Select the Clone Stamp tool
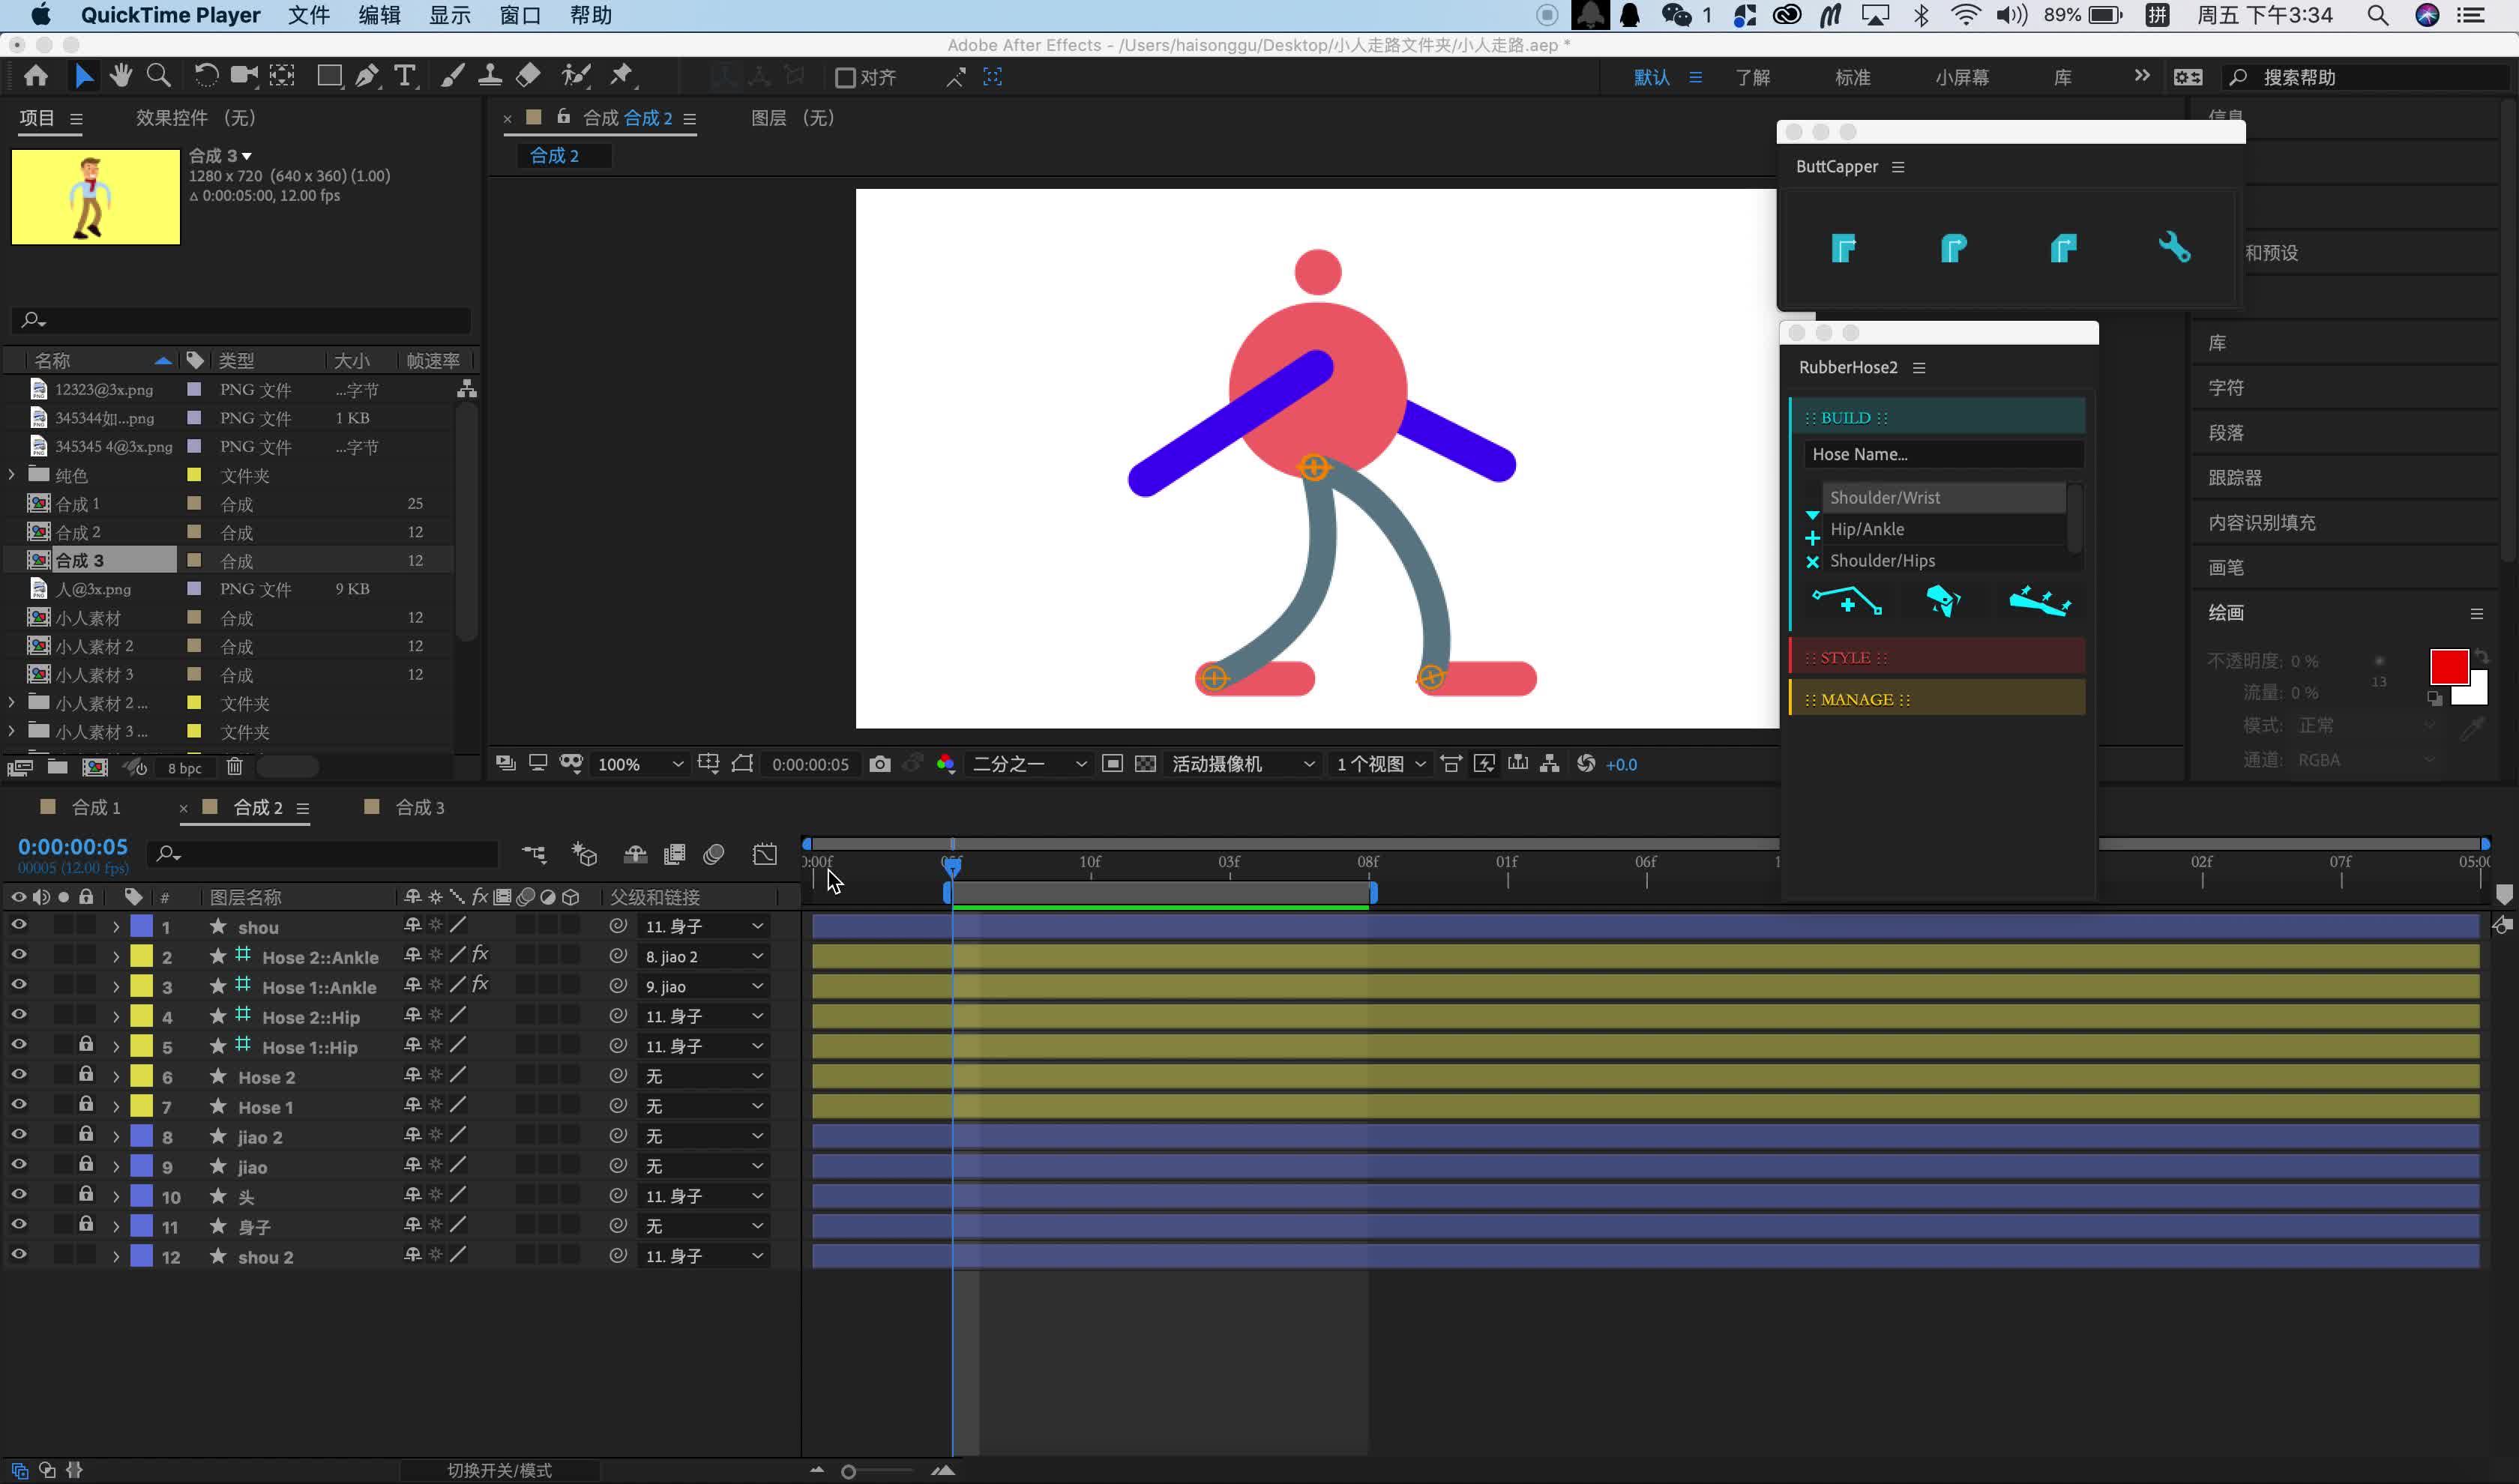The width and height of the screenshot is (2519, 1484). click(x=490, y=76)
